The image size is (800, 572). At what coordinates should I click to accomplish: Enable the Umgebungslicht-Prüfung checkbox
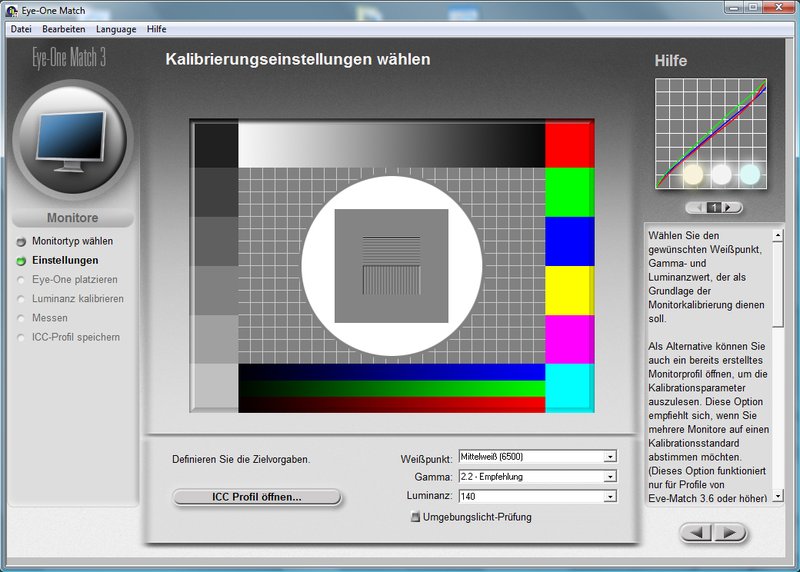(x=415, y=517)
